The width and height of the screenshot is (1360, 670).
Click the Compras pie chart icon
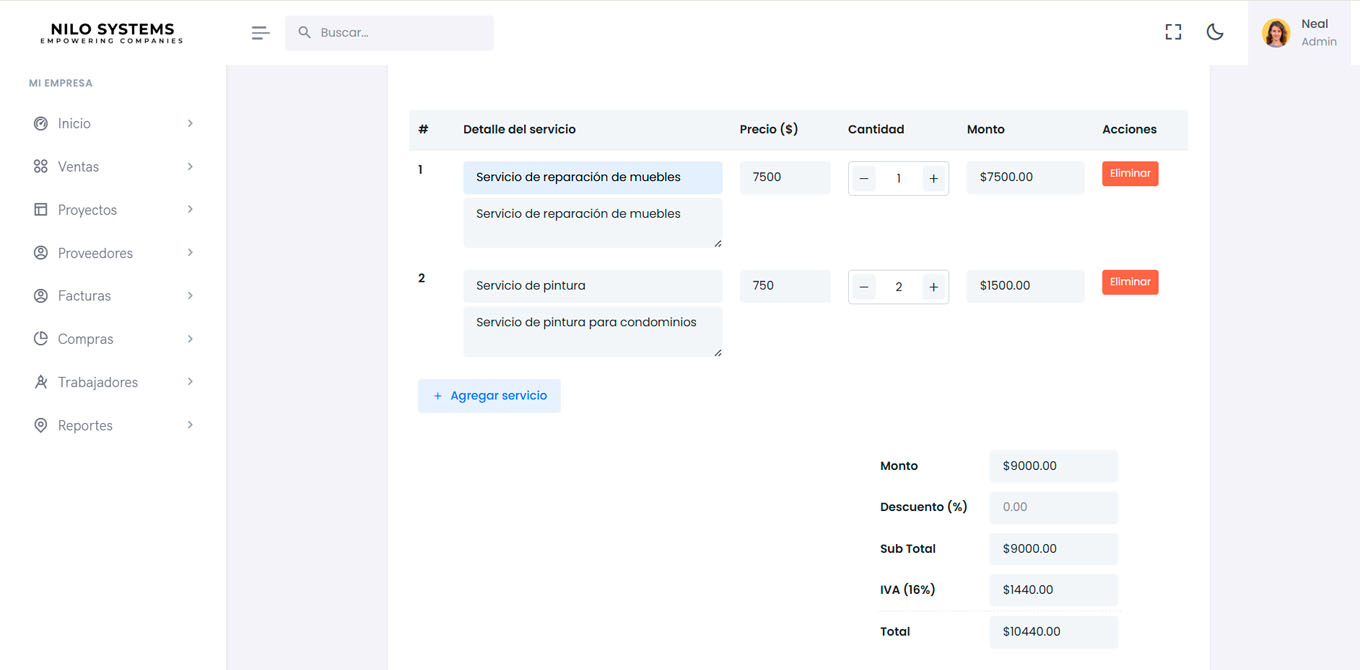pos(41,339)
